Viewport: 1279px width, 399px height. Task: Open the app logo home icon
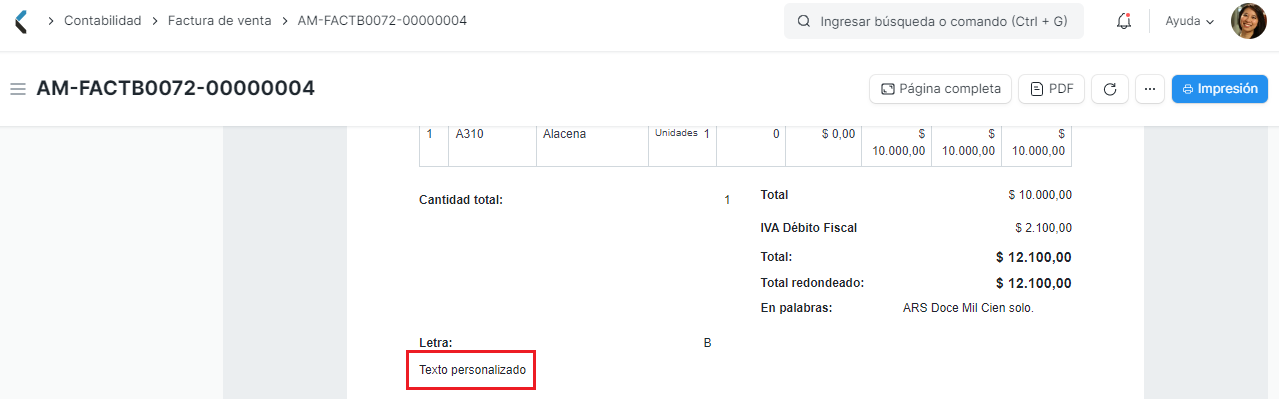tap(20, 21)
